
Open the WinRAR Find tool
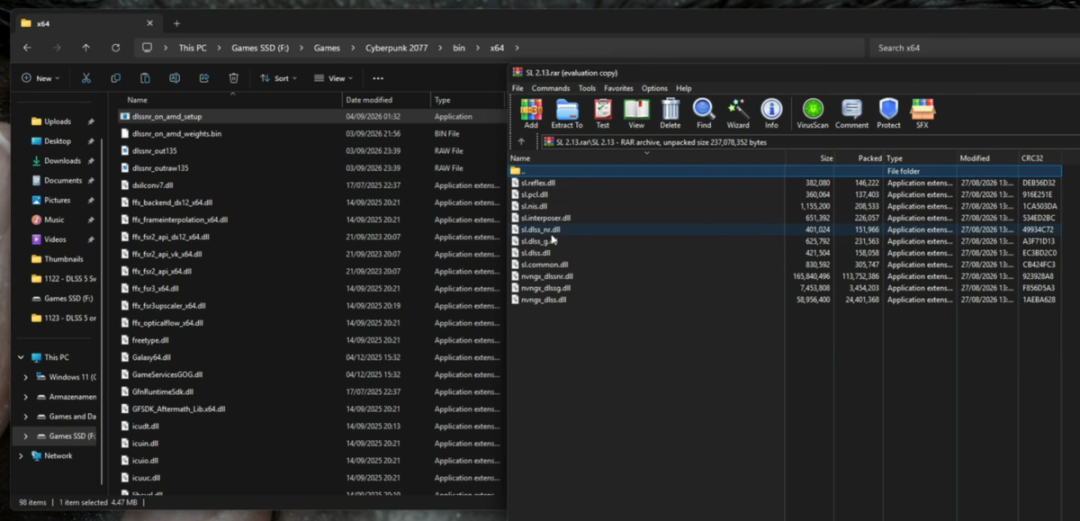coord(703,114)
